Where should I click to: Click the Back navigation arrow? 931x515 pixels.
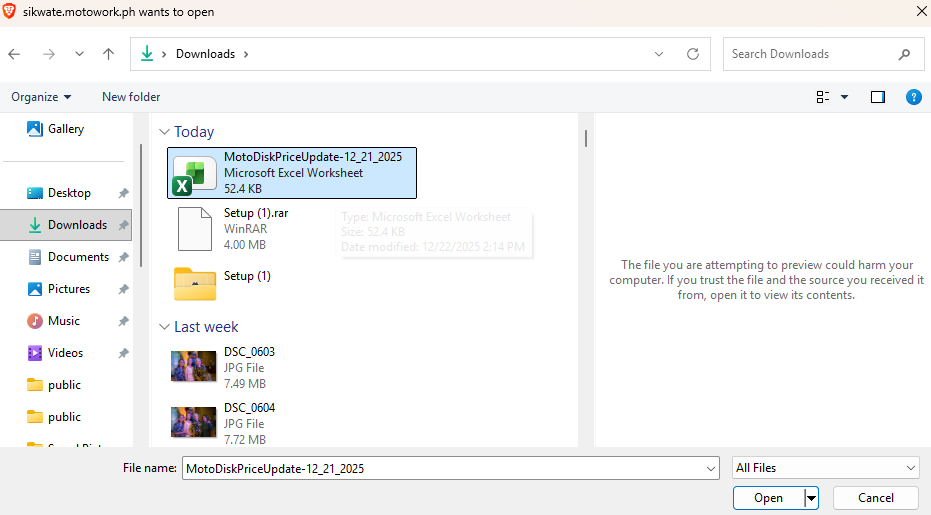pos(15,54)
